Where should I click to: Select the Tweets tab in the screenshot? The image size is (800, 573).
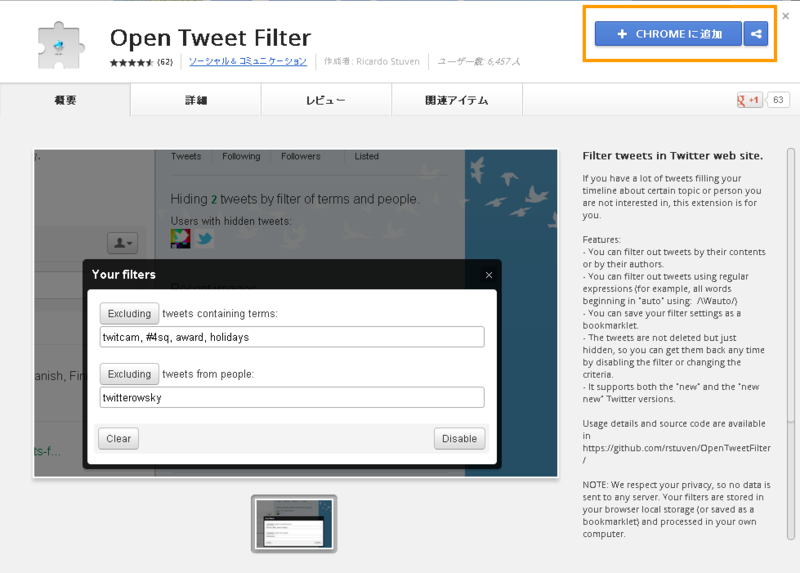click(x=186, y=156)
